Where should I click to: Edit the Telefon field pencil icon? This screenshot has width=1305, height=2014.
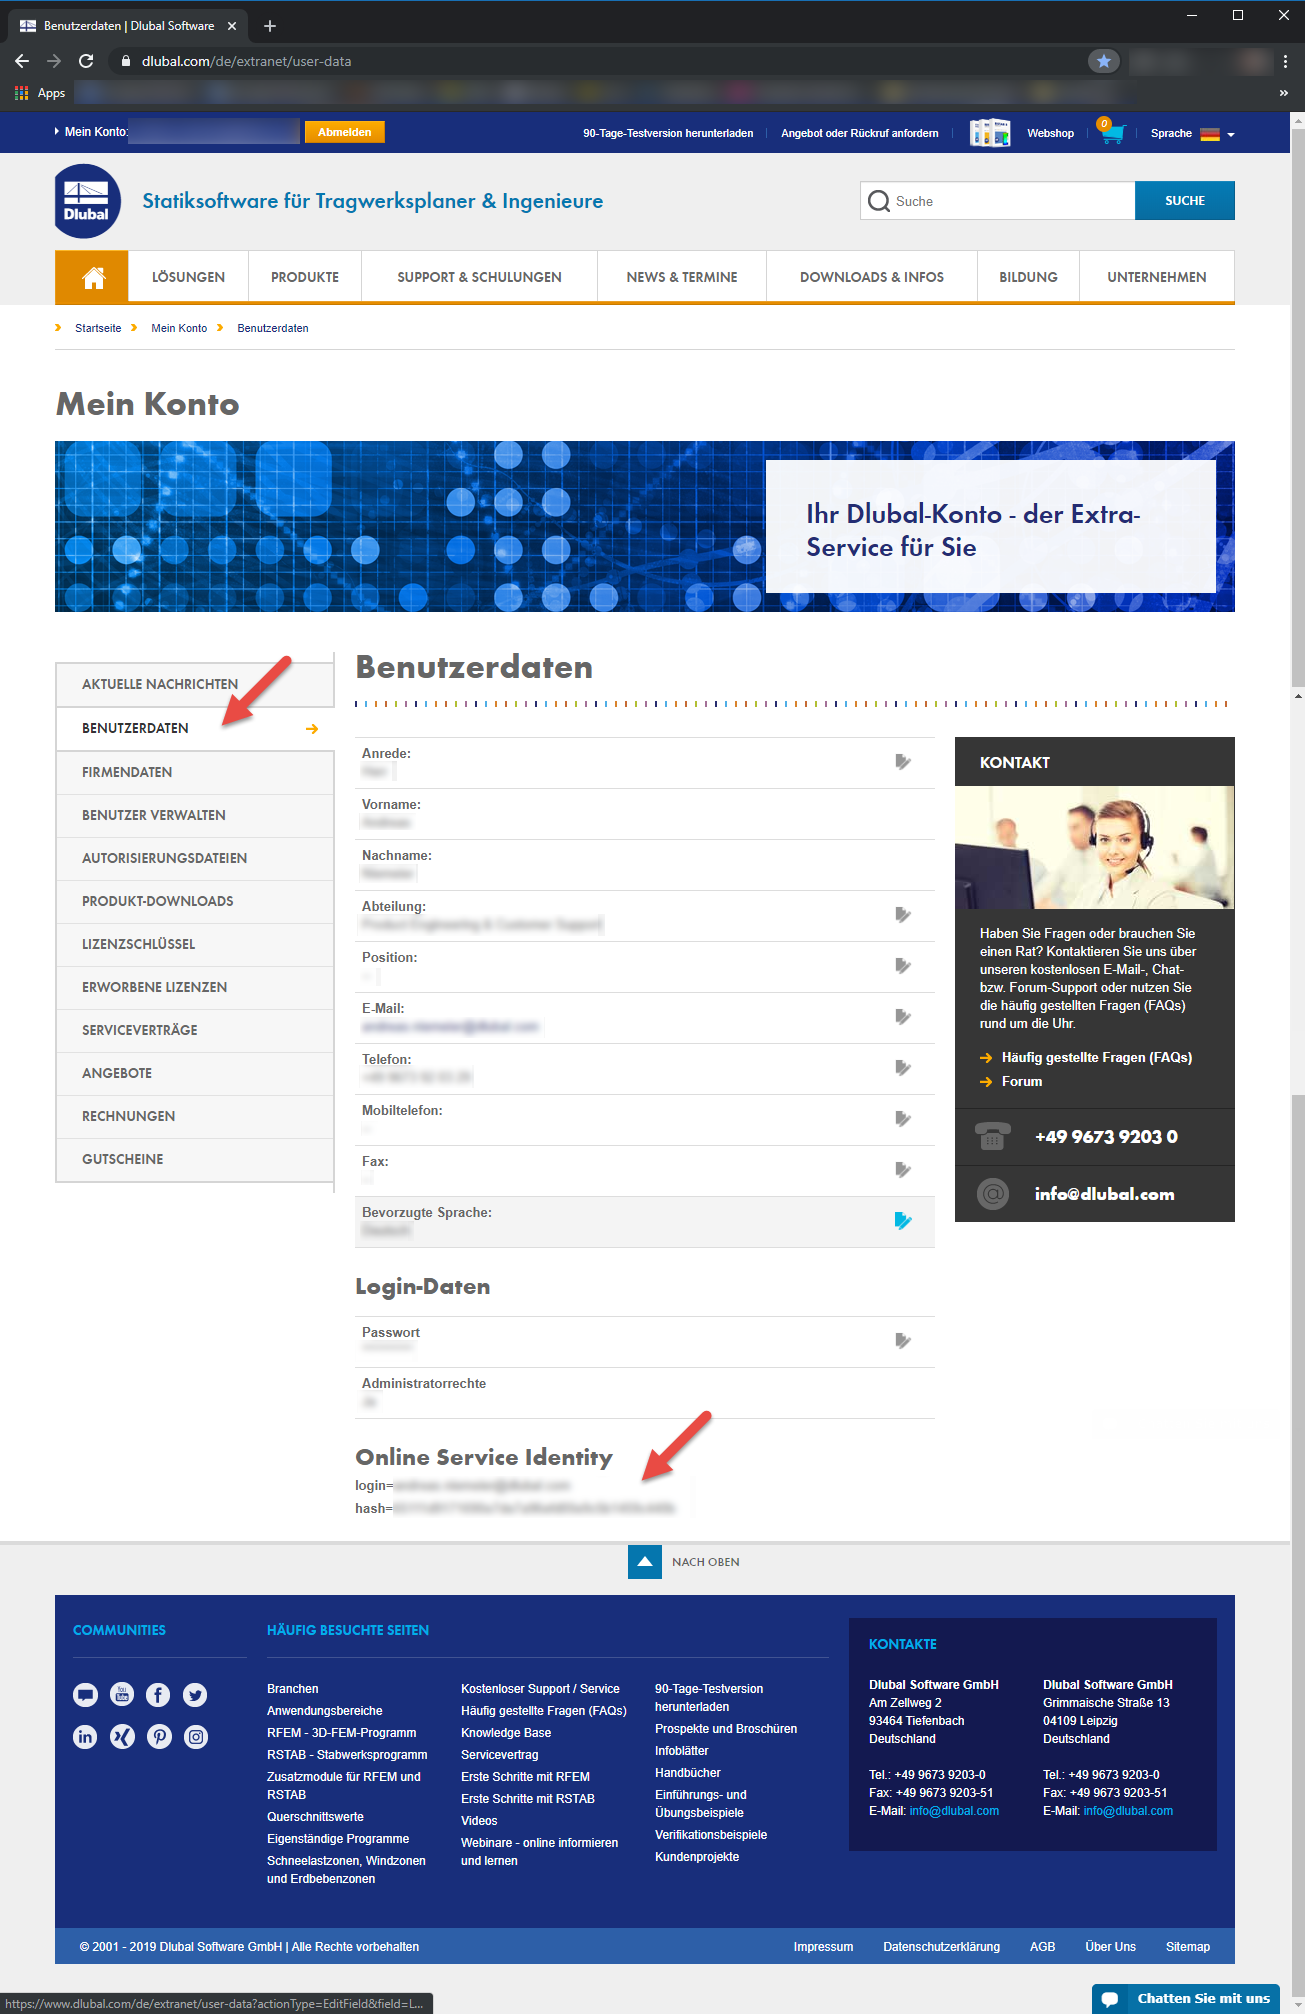point(903,1068)
